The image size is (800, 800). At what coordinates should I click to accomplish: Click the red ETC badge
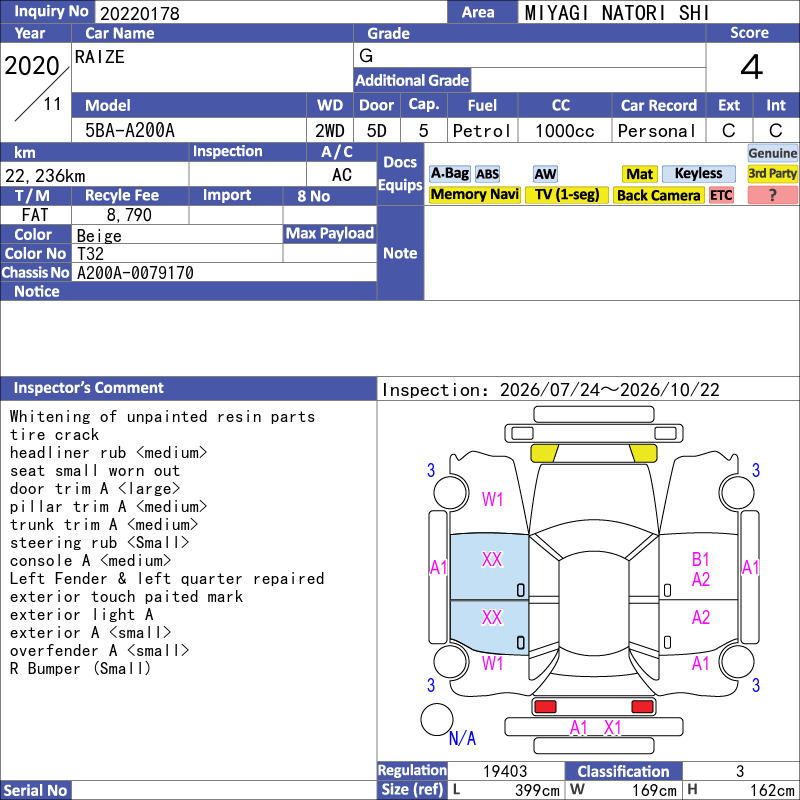click(721, 195)
